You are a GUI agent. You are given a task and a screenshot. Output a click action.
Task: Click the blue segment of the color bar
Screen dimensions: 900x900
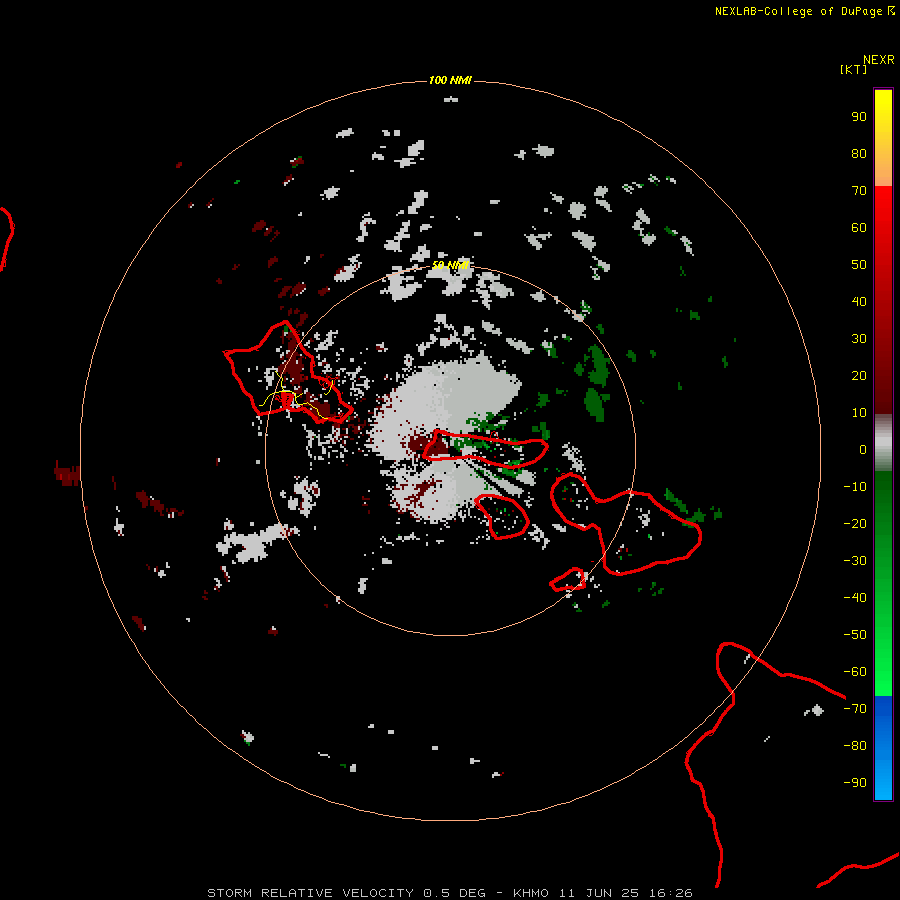tap(883, 748)
